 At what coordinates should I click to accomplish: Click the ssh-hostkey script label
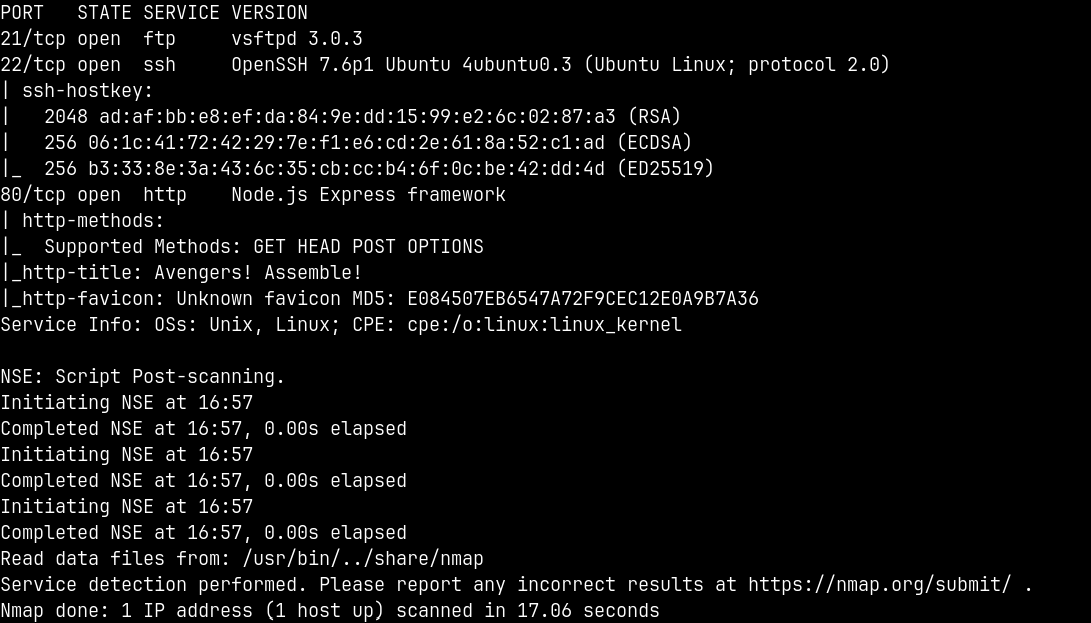(88, 91)
